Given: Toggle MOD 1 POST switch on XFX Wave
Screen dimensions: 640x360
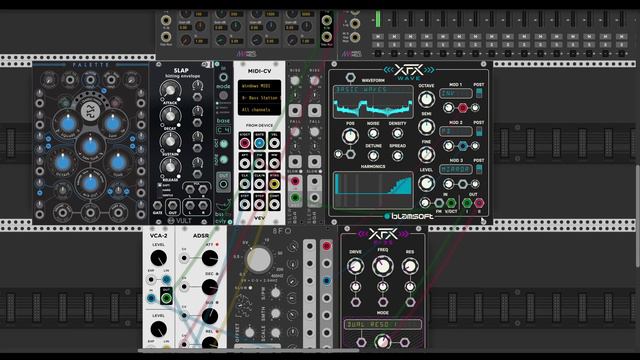Looking at the screenshot, I should 479,93.
